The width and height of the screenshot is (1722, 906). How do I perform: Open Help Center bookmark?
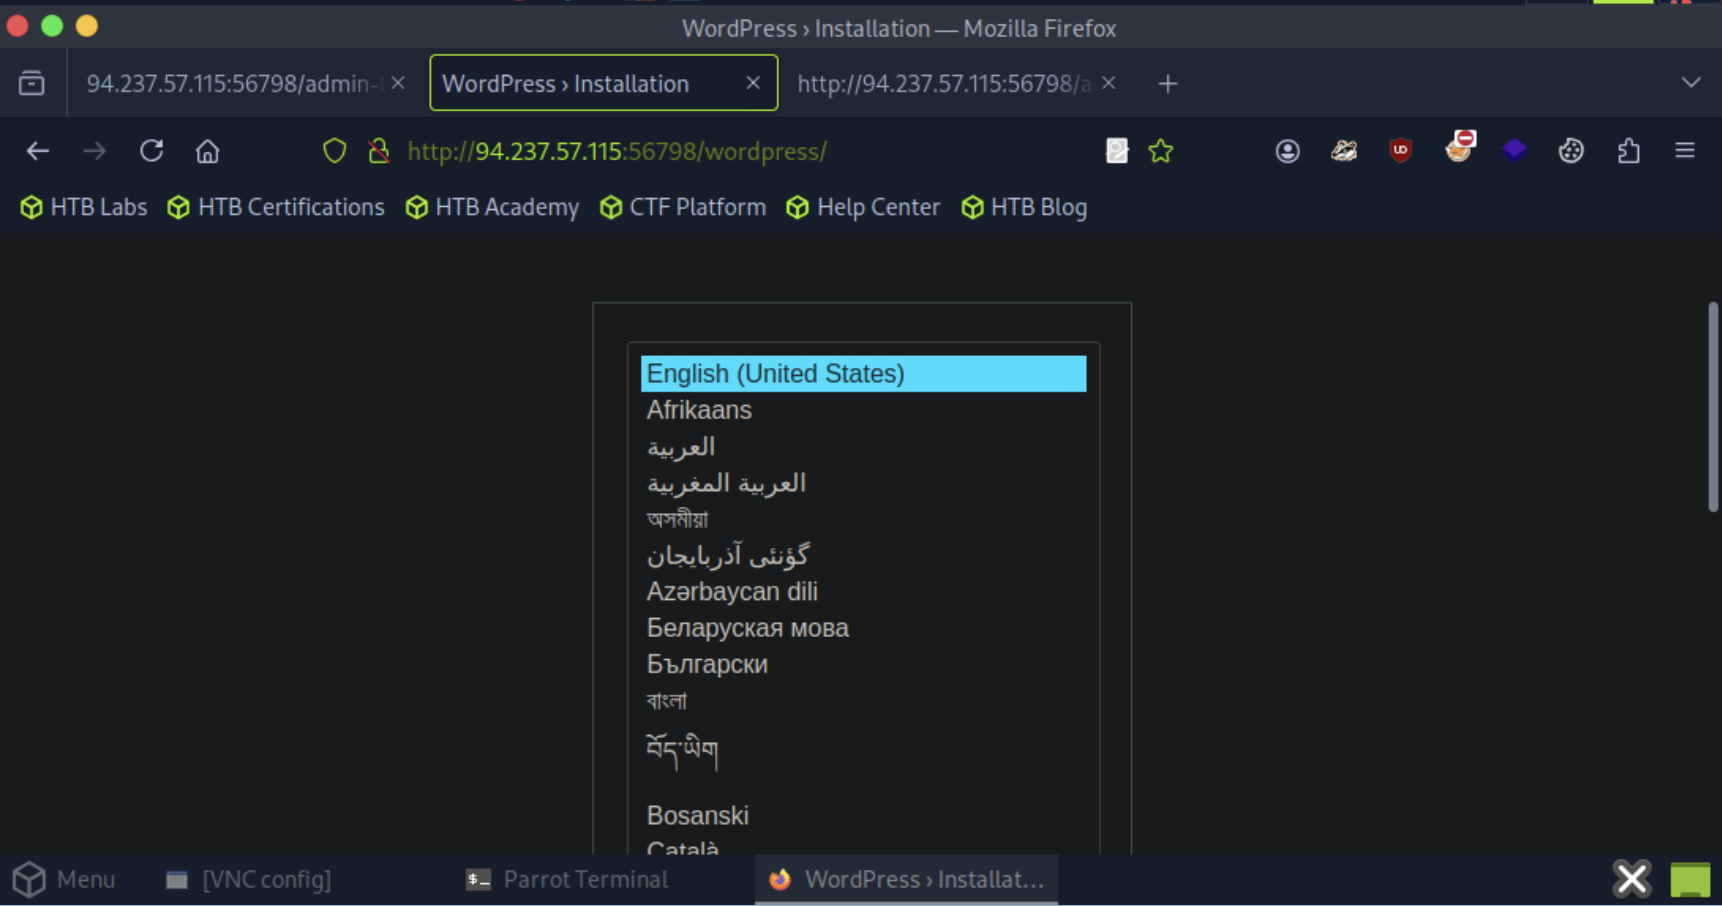pos(863,207)
